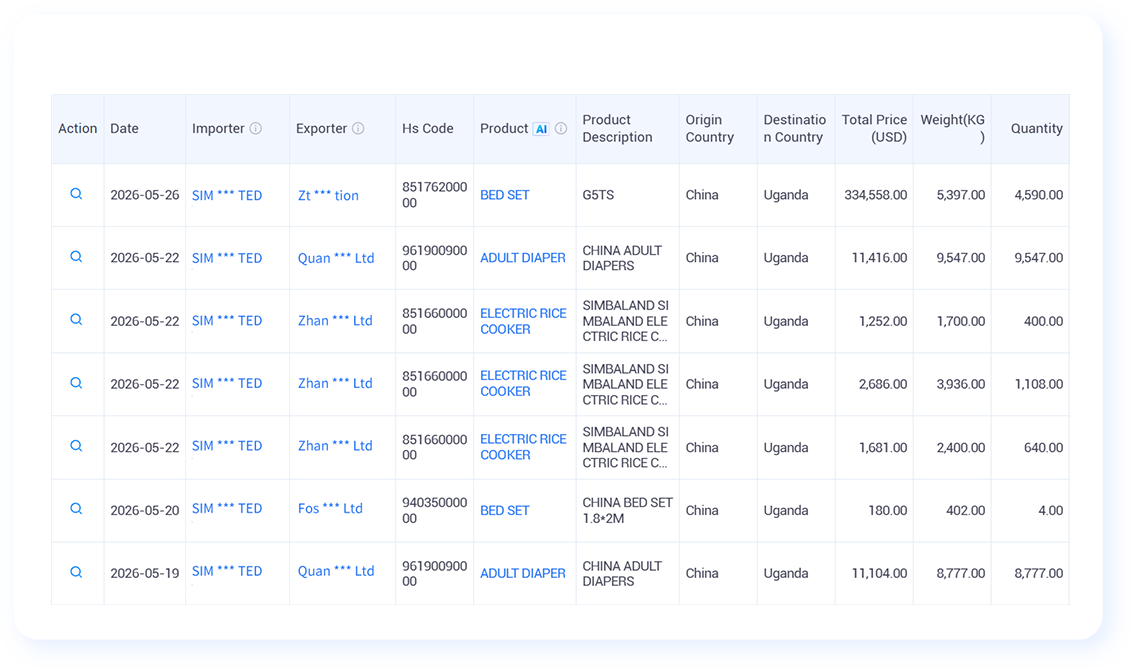Click the Importer column header label
This screenshot has width=1136, height=672.
(218, 128)
